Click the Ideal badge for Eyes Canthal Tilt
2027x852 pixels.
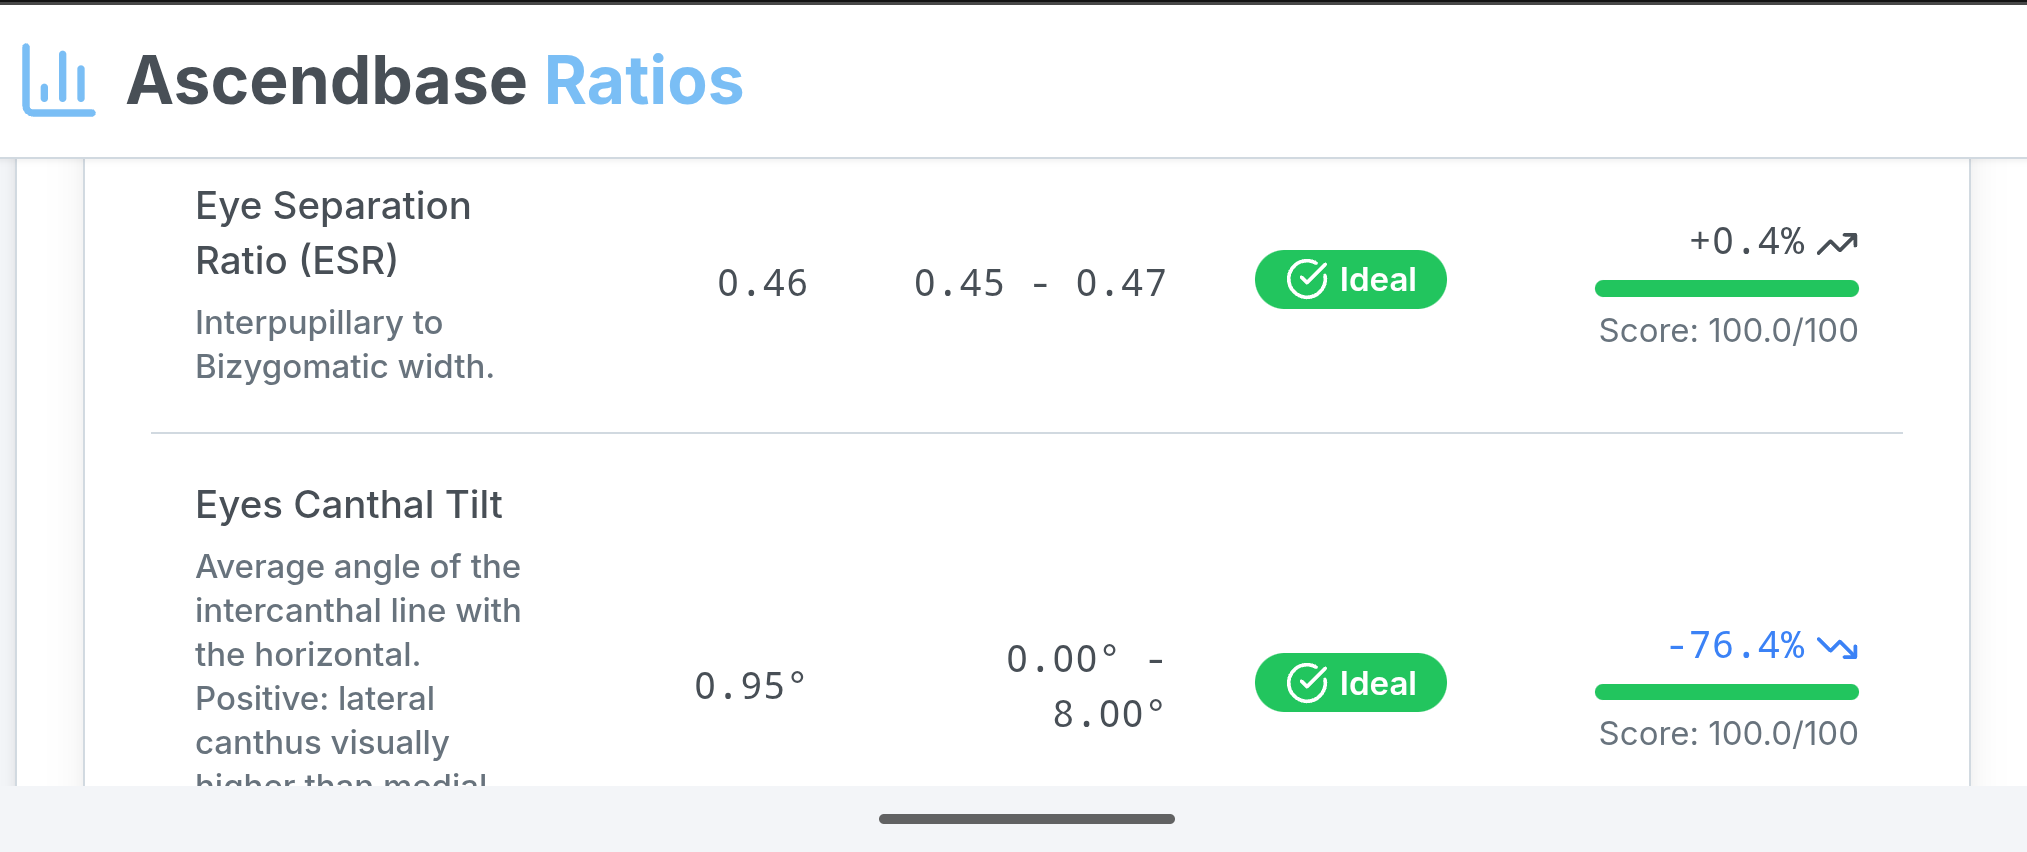click(1350, 683)
